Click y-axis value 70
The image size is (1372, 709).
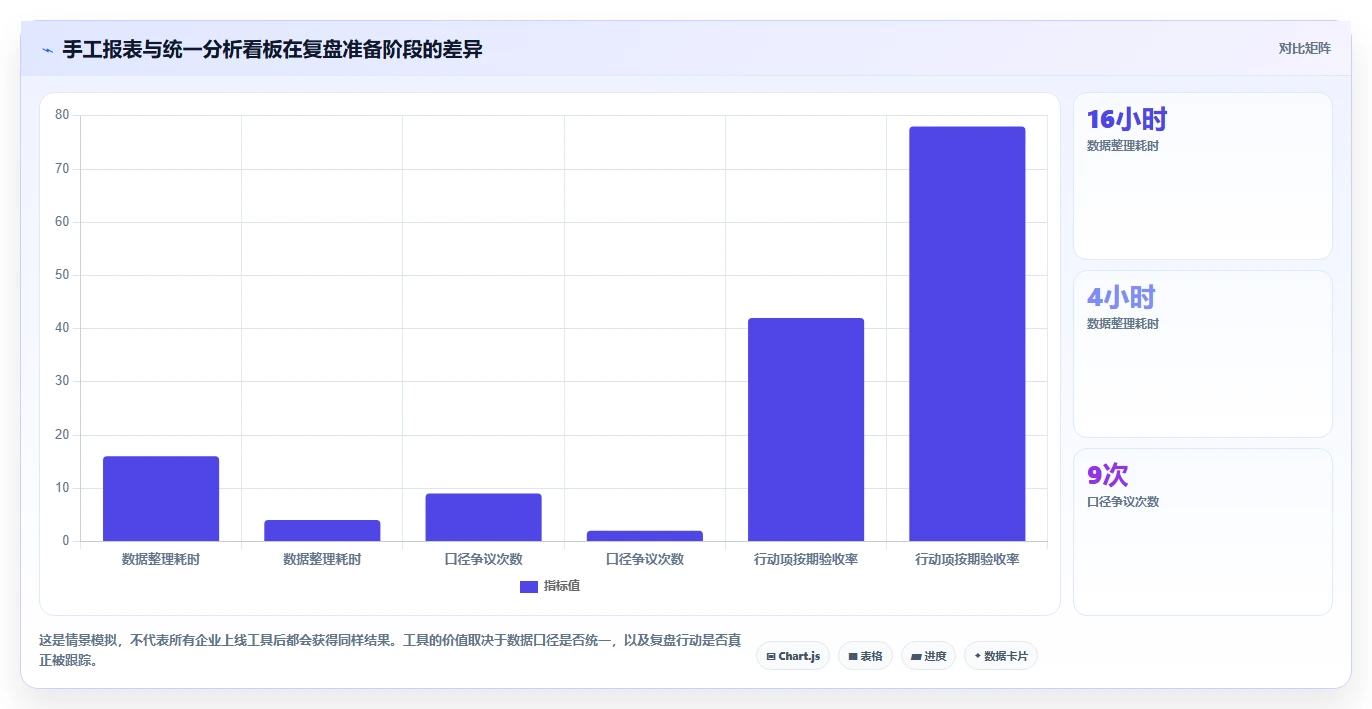pyautogui.click(x=62, y=169)
